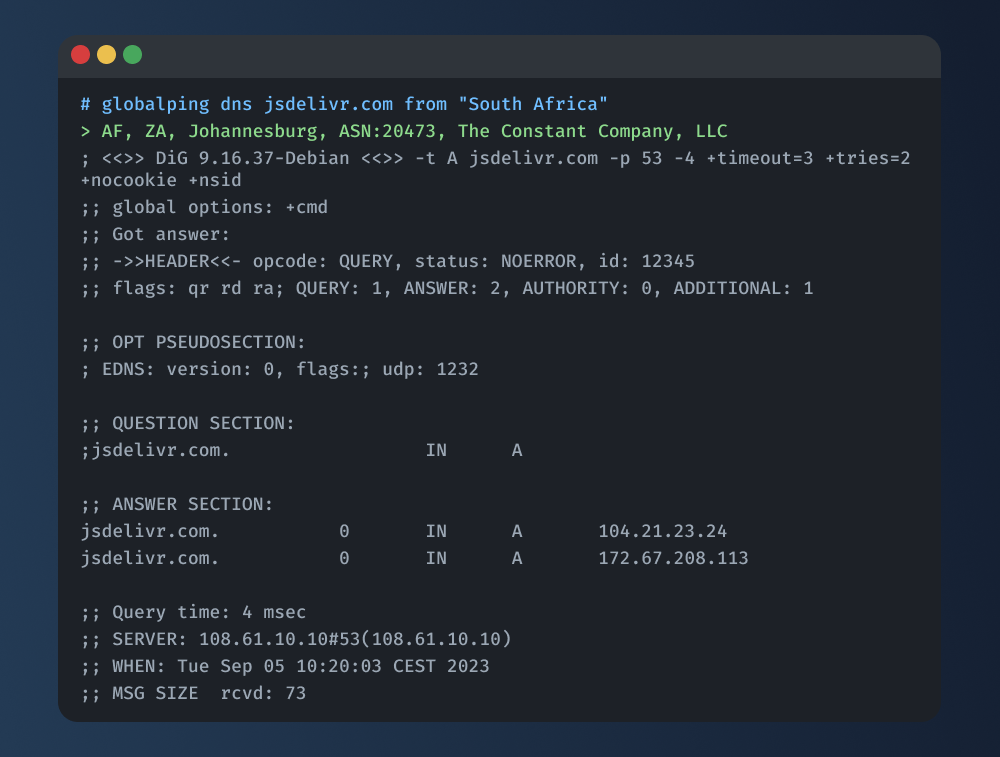This screenshot has width=1000, height=757.
Task: Click "ANSWER: 2" in the flags line
Action: [x=452, y=288]
